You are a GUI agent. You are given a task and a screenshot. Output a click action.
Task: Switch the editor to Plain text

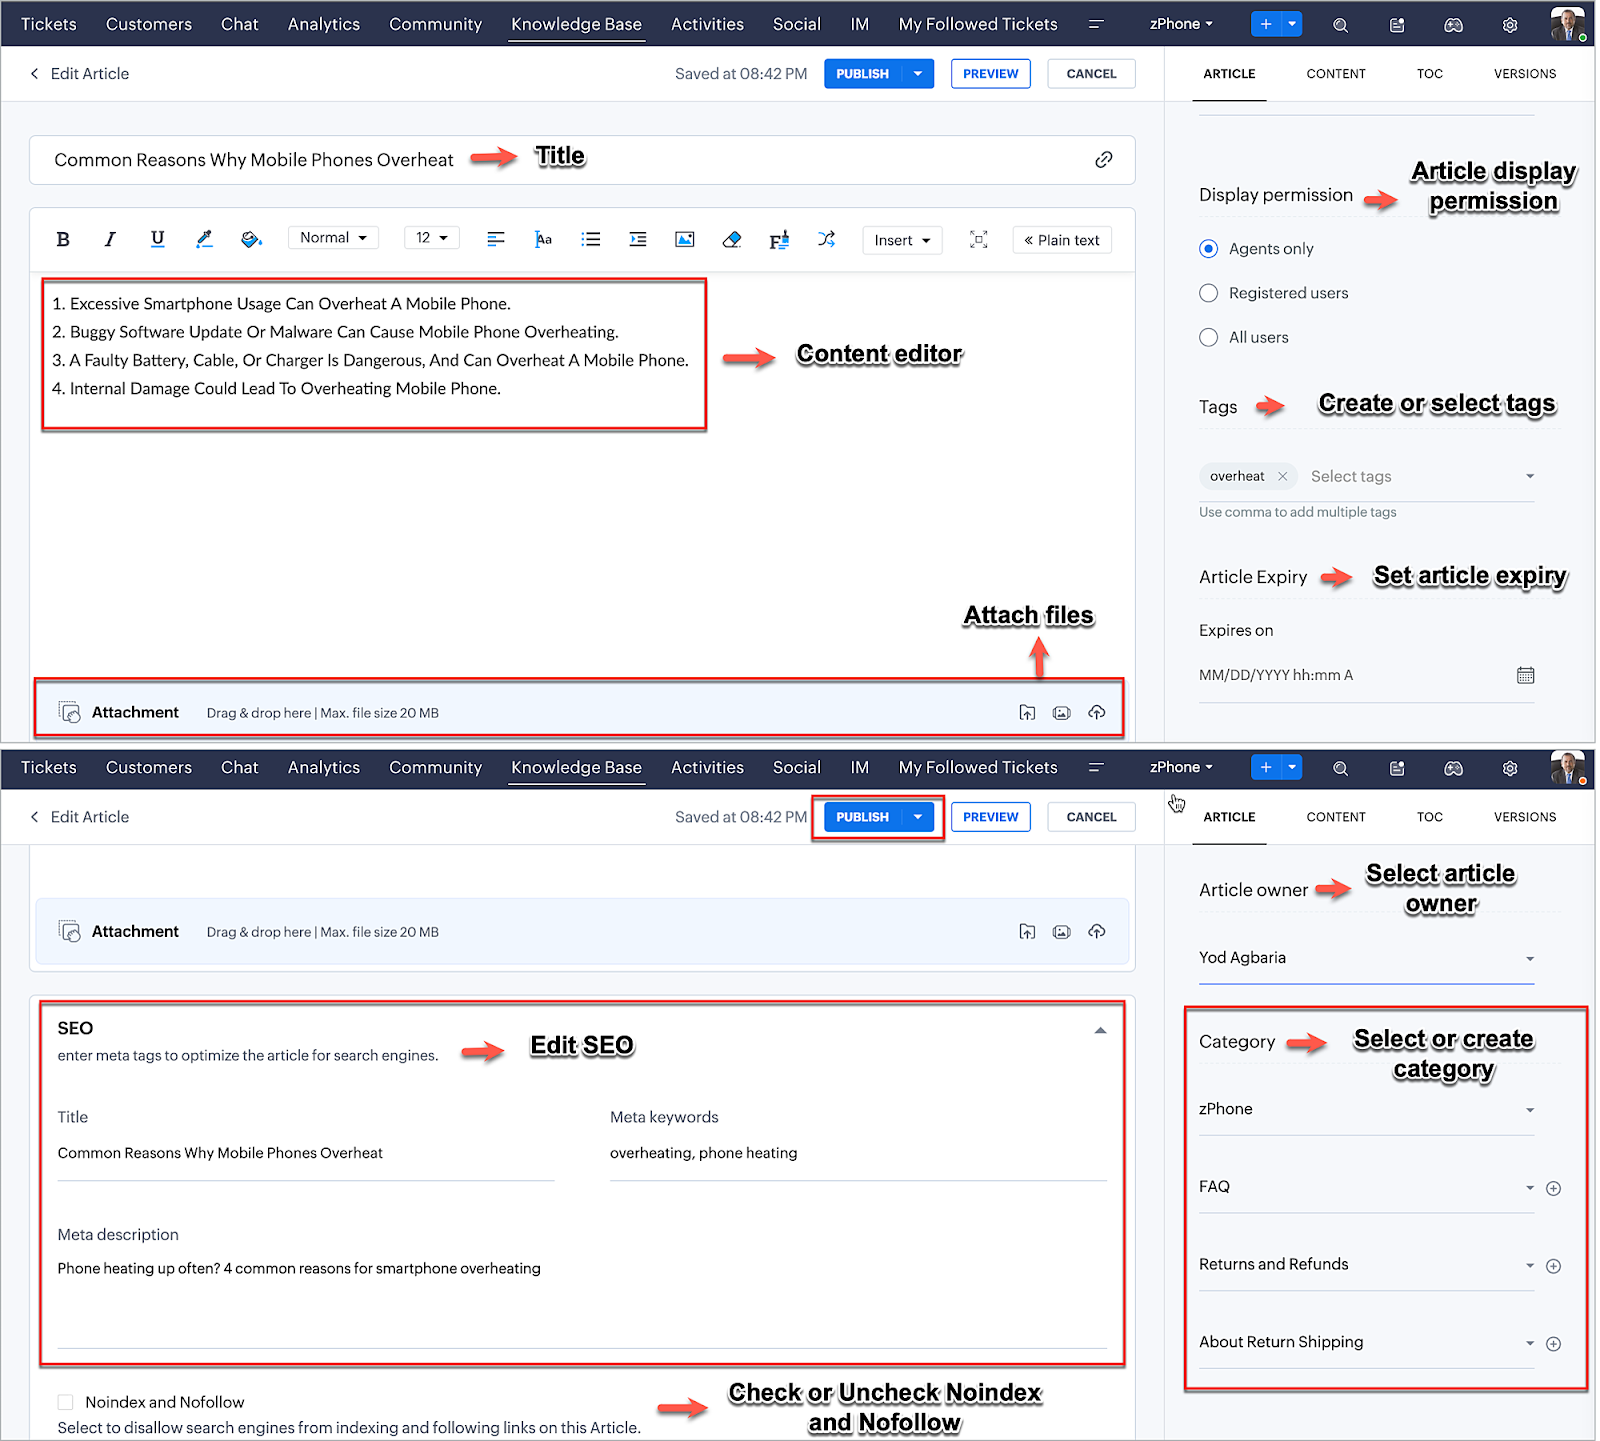[1061, 240]
